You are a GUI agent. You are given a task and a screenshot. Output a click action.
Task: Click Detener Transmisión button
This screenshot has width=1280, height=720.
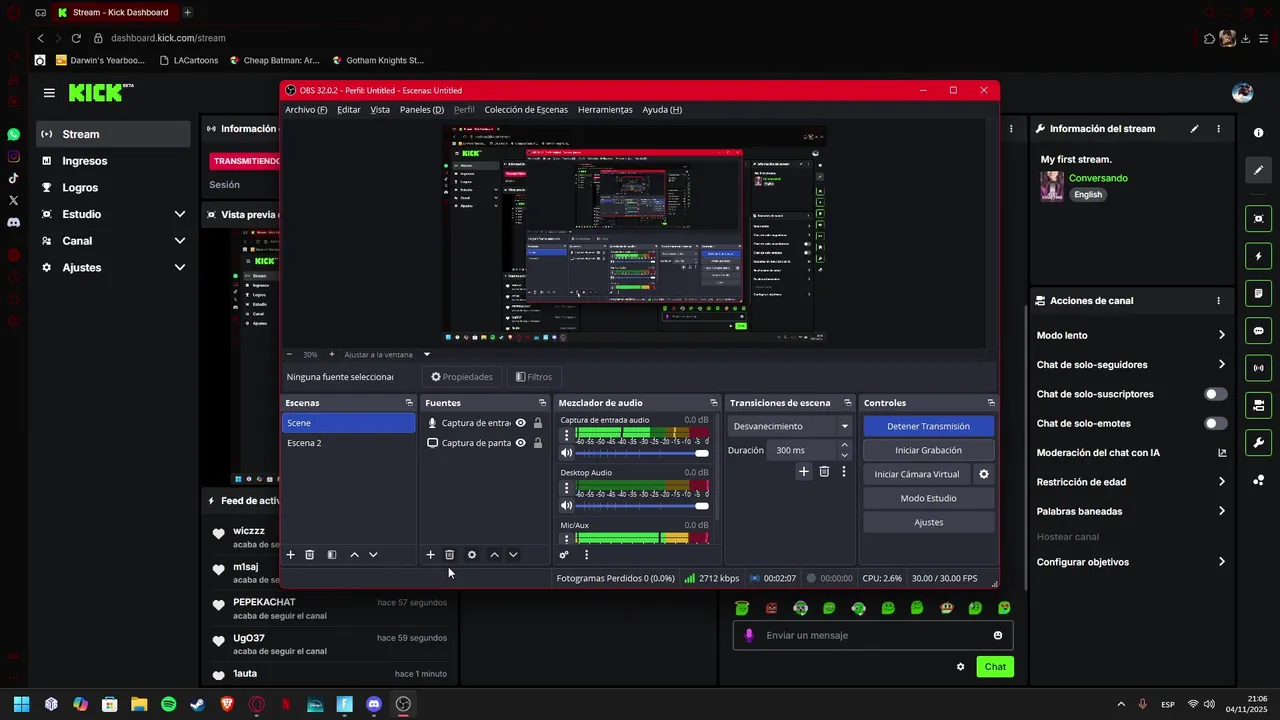point(929,426)
